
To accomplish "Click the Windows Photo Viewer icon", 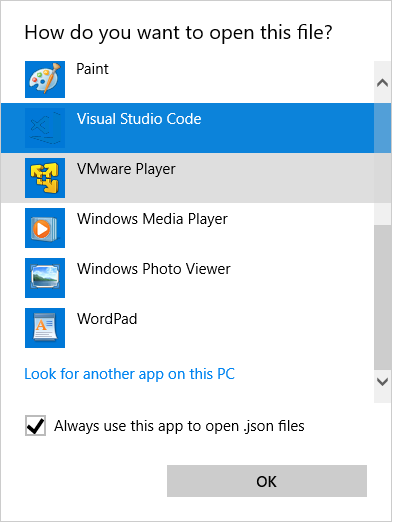I will coord(45,278).
